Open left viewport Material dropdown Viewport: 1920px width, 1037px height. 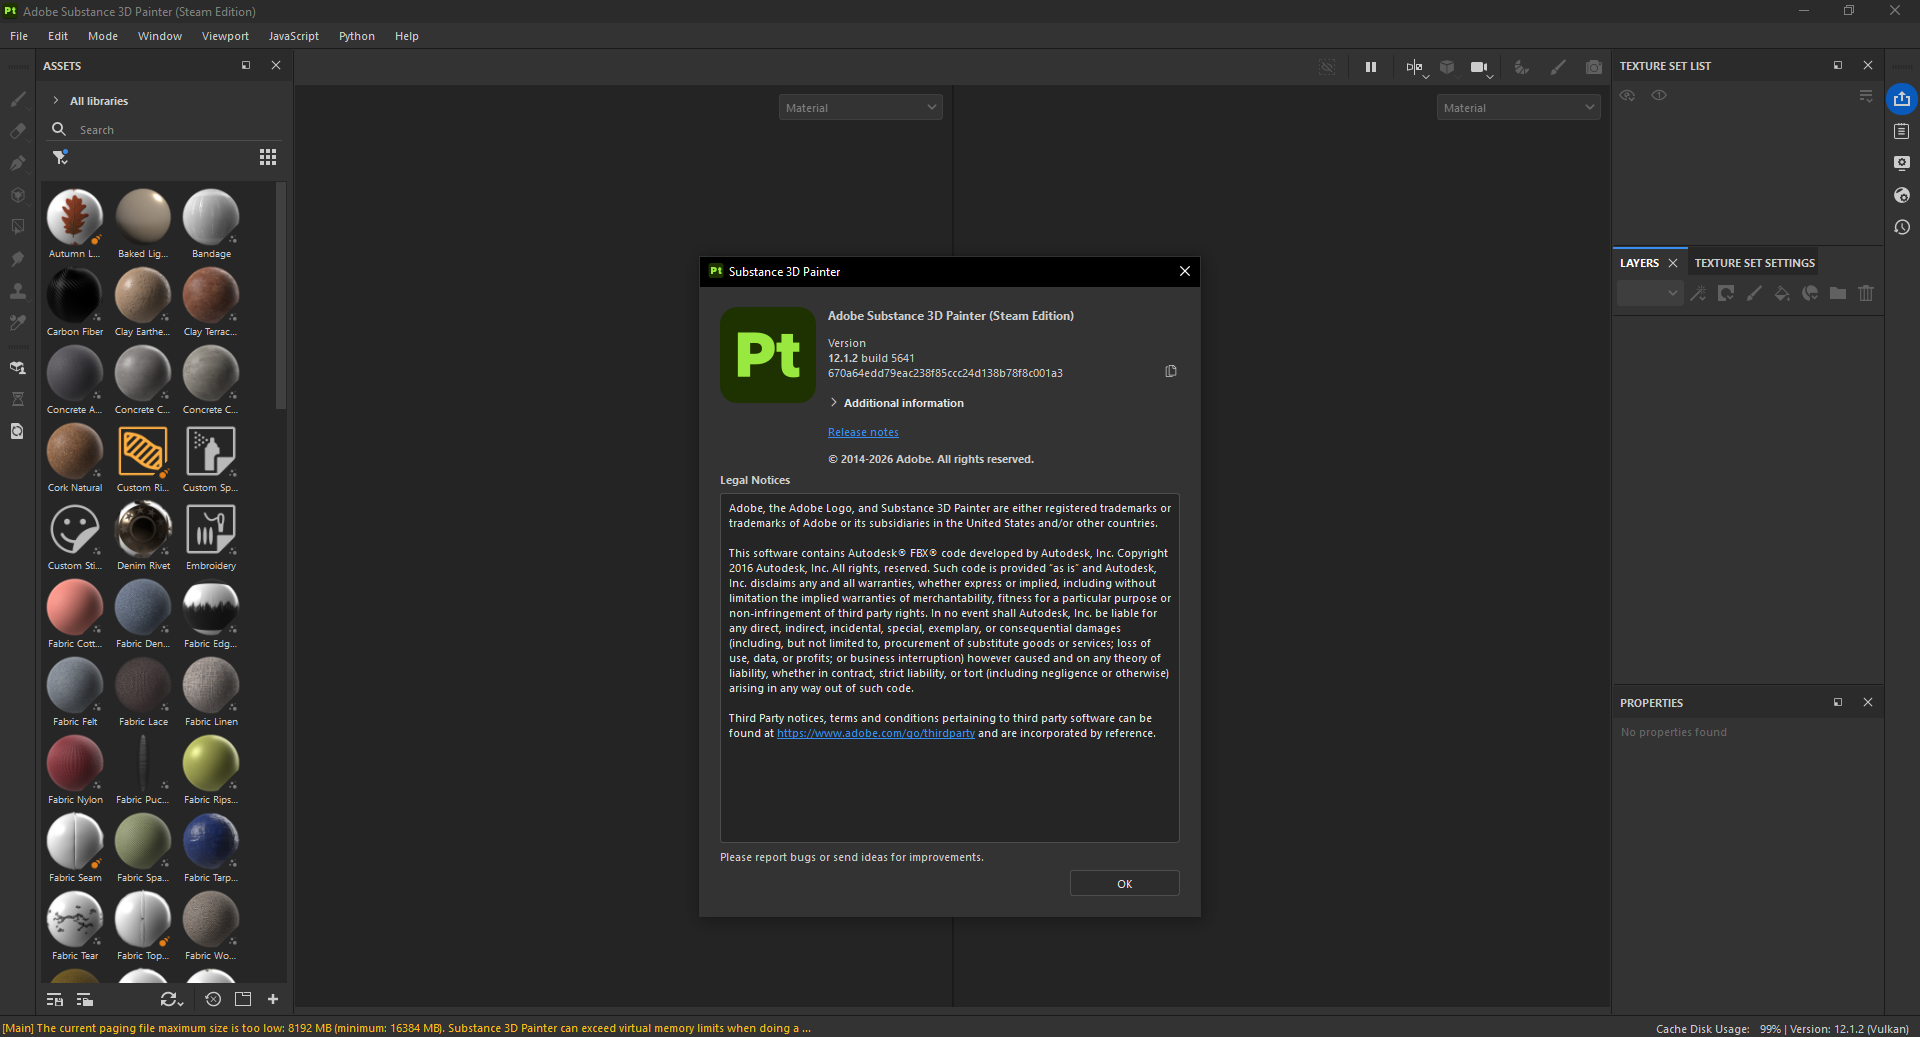point(861,107)
